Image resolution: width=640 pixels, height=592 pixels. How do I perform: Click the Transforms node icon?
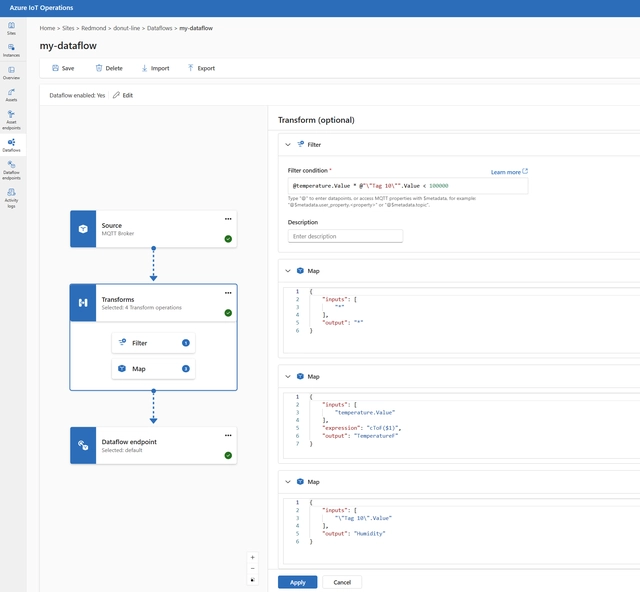pyautogui.click(x=83, y=303)
